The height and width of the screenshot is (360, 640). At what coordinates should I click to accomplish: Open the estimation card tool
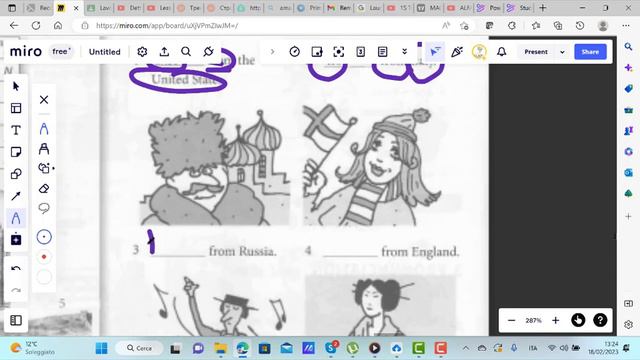[360, 52]
